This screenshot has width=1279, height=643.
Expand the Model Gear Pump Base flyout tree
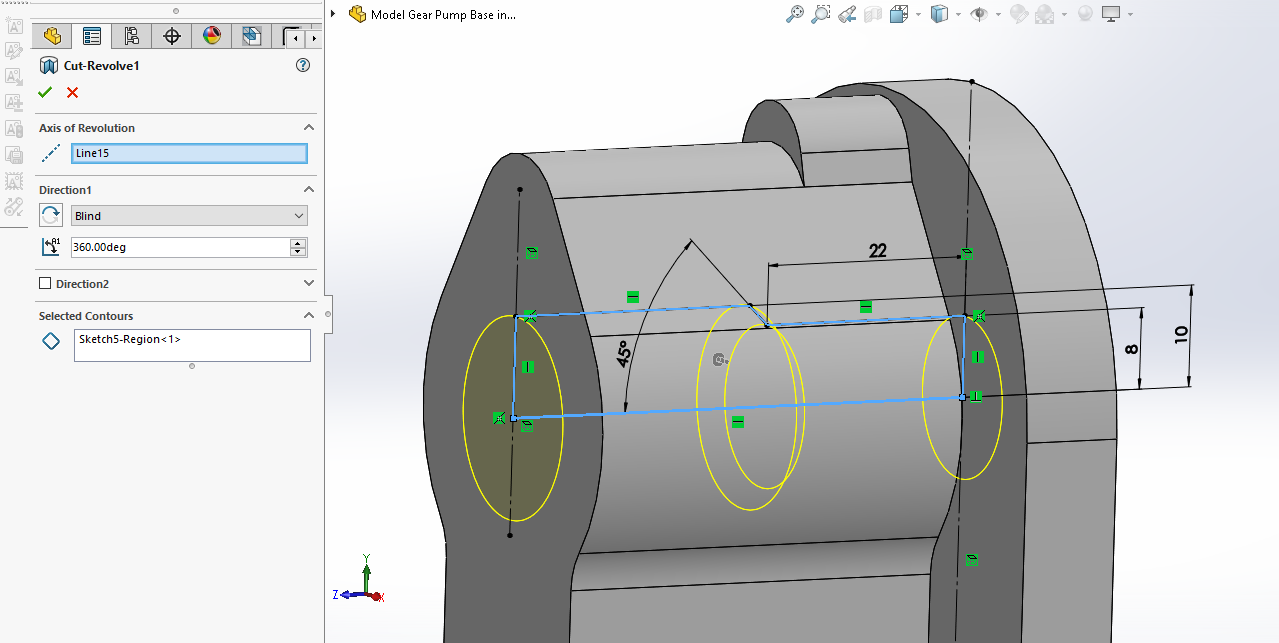(332, 14)
